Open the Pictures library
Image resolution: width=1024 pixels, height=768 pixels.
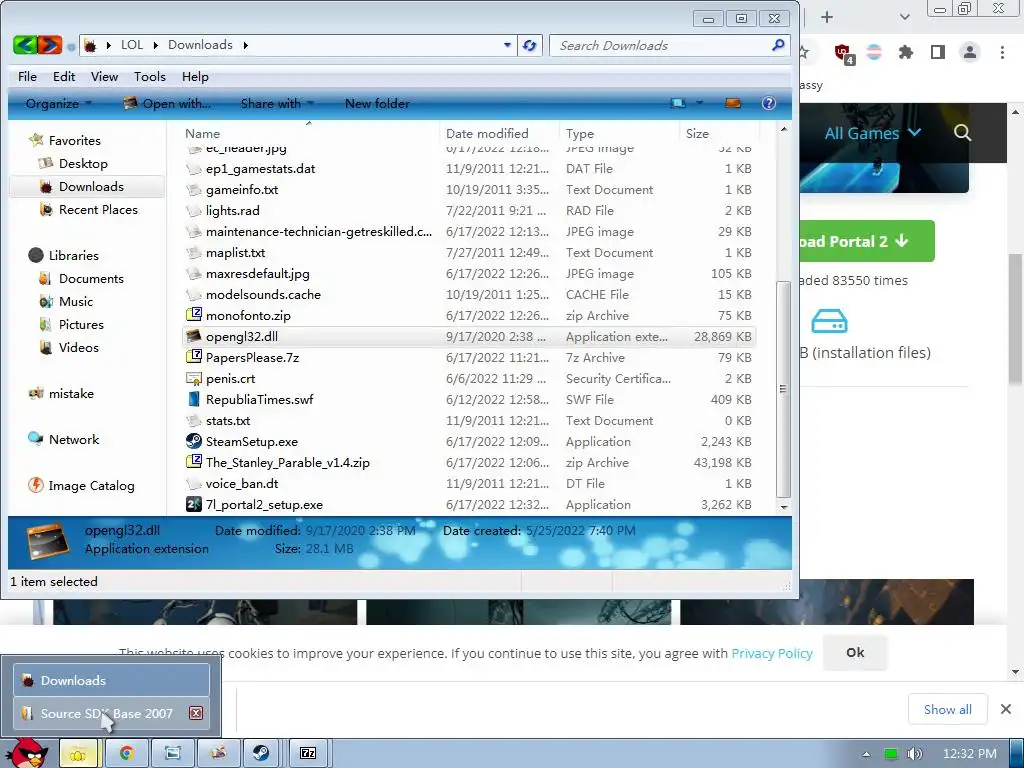(81, 325)
